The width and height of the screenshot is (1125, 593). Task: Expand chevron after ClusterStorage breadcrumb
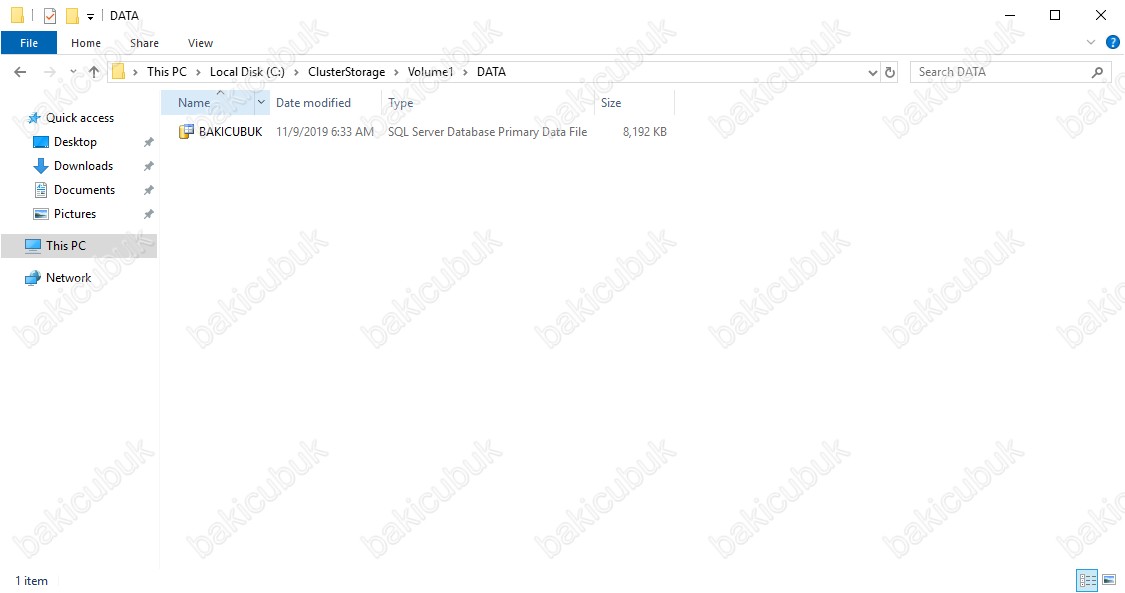point(396,72)
